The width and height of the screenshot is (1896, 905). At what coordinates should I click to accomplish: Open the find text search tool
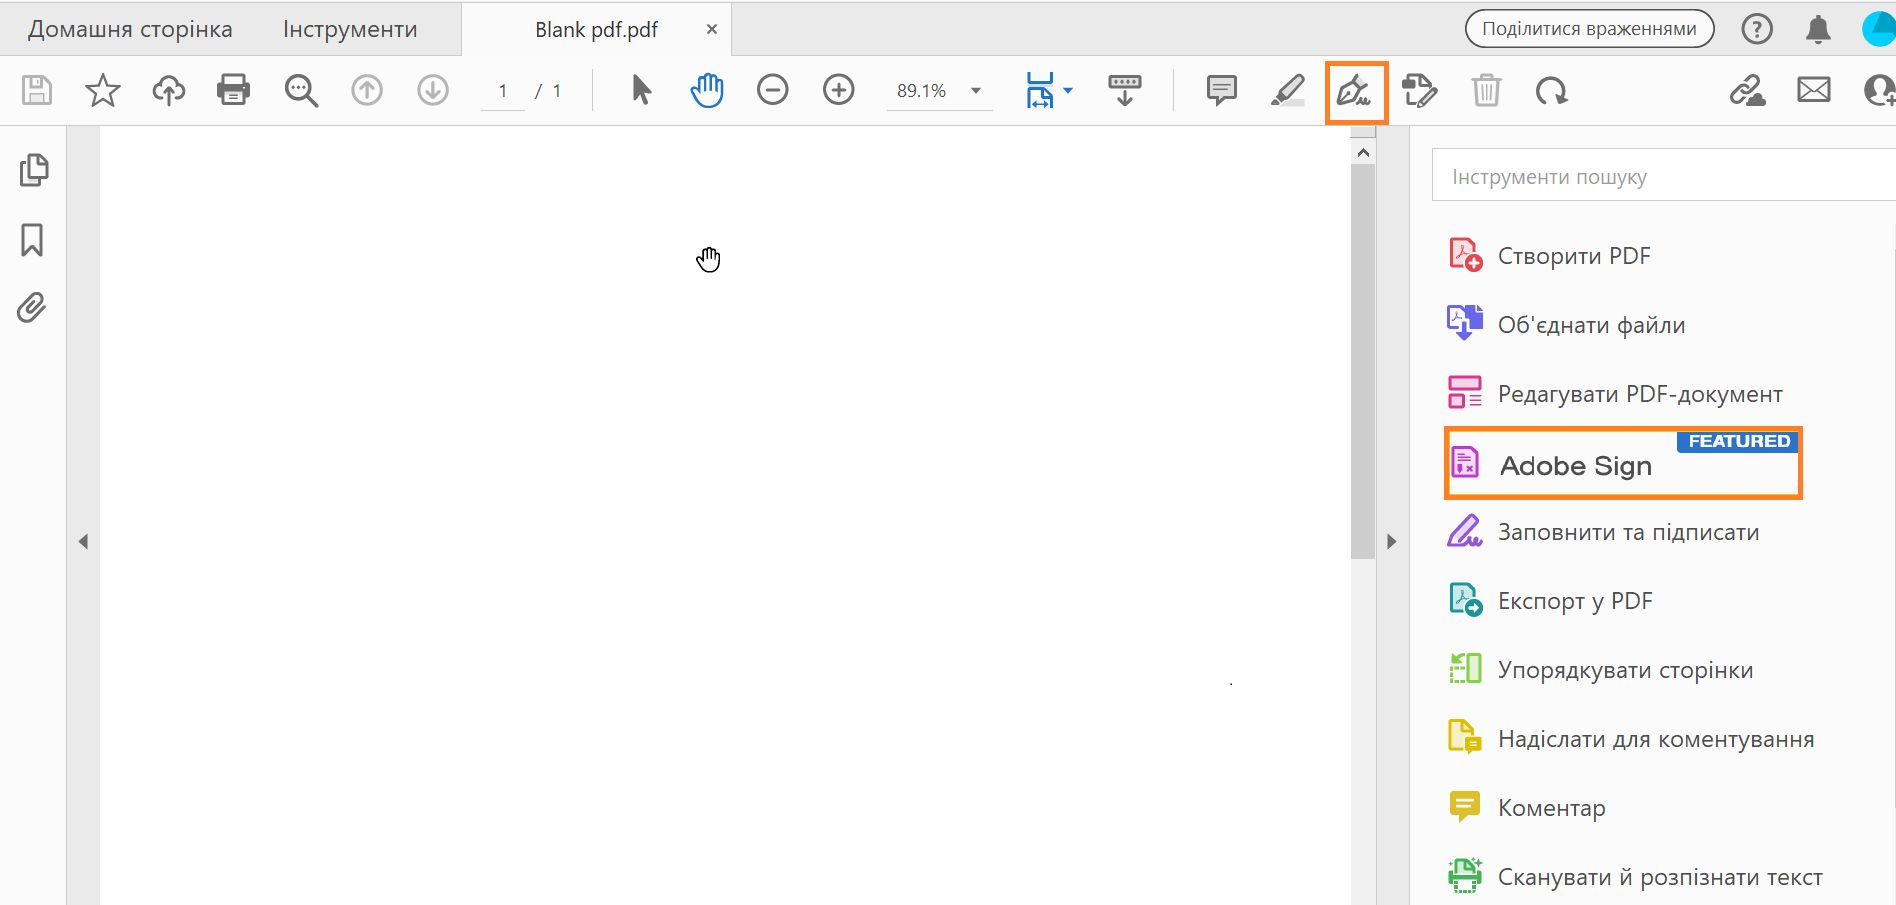point(301,91)
